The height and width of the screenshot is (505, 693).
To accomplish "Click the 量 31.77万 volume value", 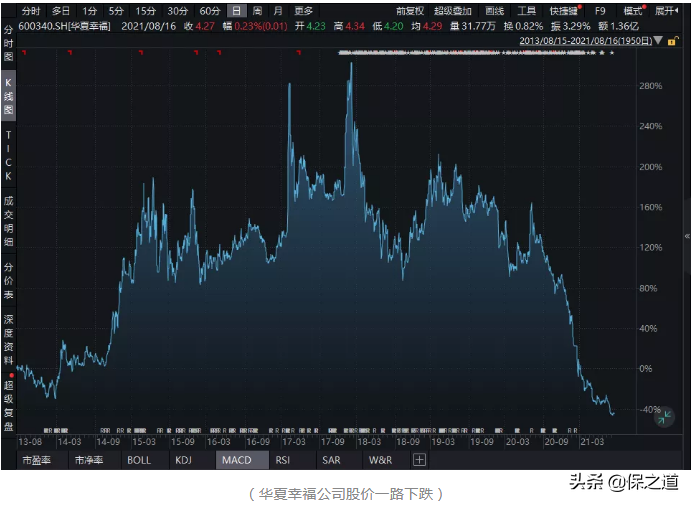I will pos(472,26).
